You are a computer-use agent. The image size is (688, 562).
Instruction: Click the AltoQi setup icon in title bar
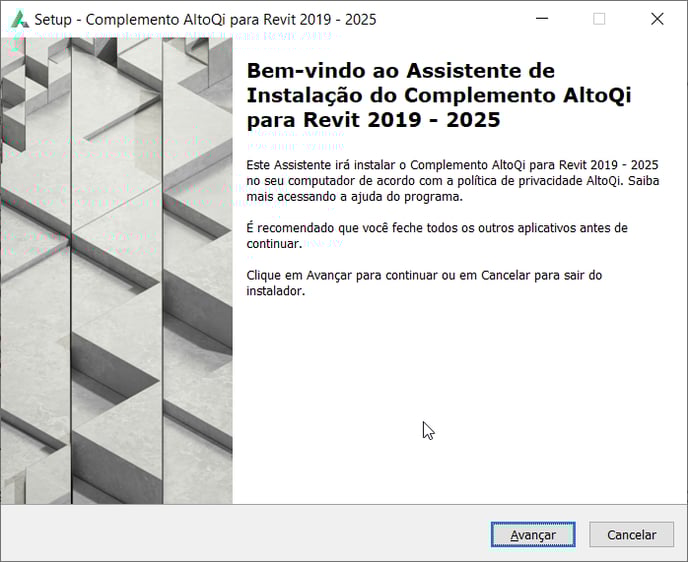19,19
